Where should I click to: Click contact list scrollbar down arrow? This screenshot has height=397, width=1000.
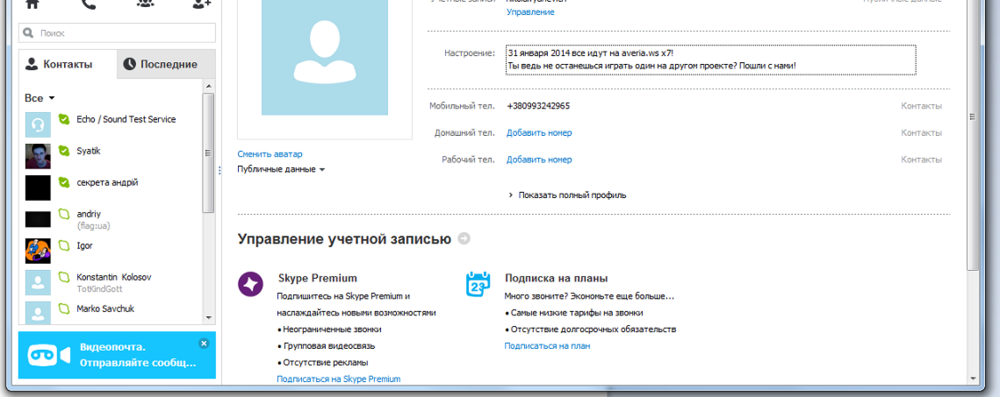tap(208, 317)
